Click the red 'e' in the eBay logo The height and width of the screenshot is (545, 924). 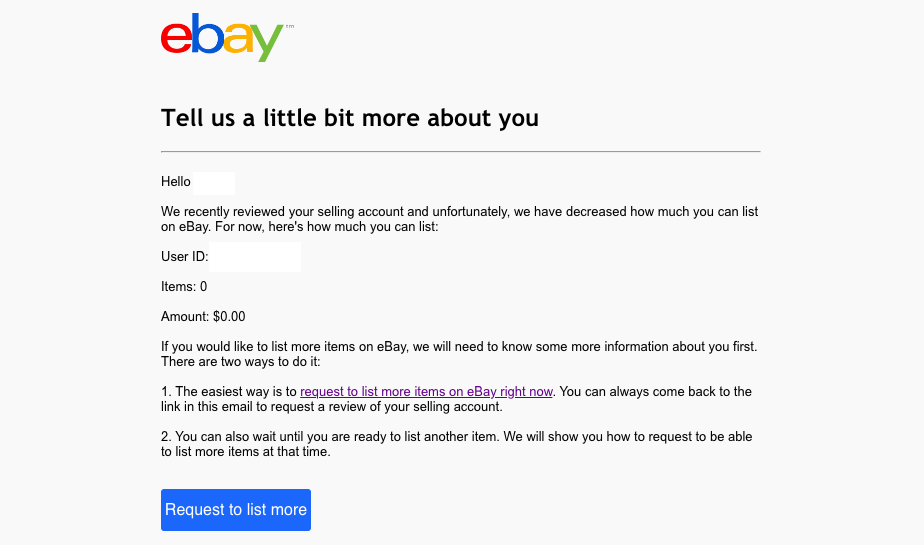point(175,37)
